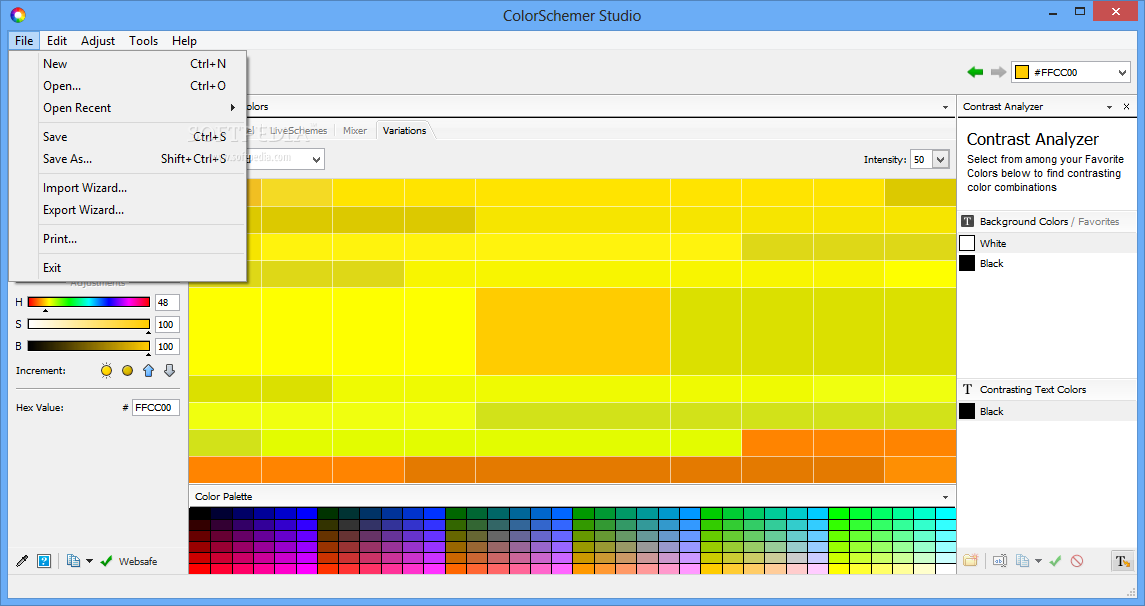Click the blue up arrow increment icon
This screenshot has width=1145, height=606.
[x=148, y=370]
